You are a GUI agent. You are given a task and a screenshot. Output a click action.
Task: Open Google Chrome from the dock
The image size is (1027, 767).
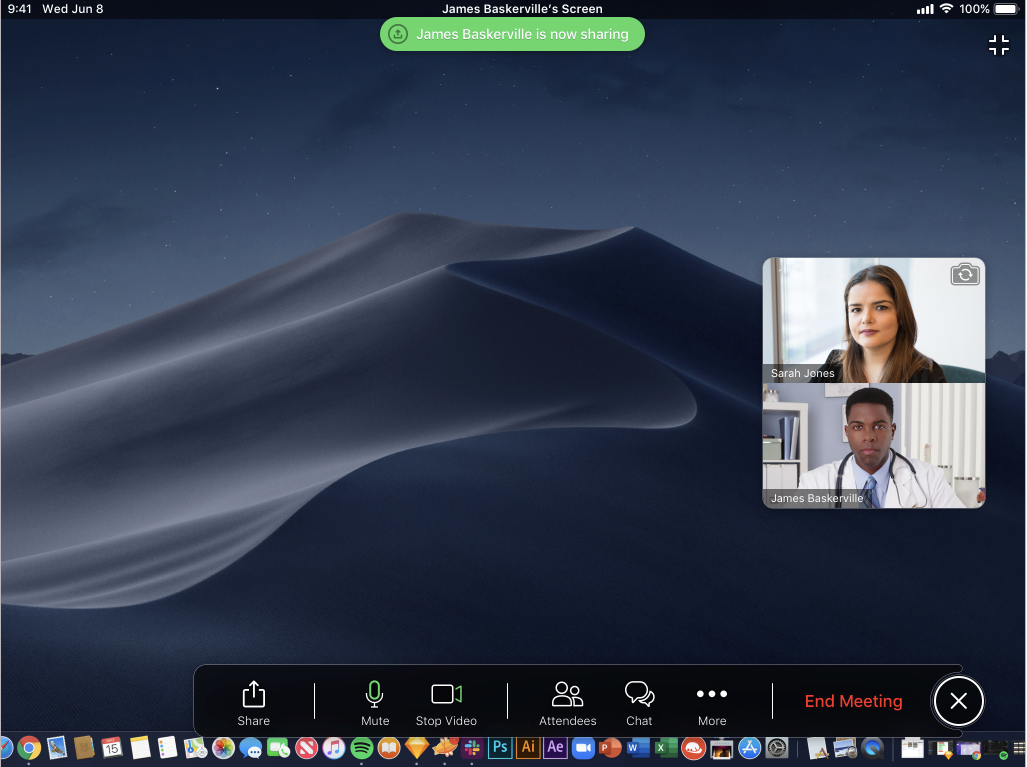point(29,748)
